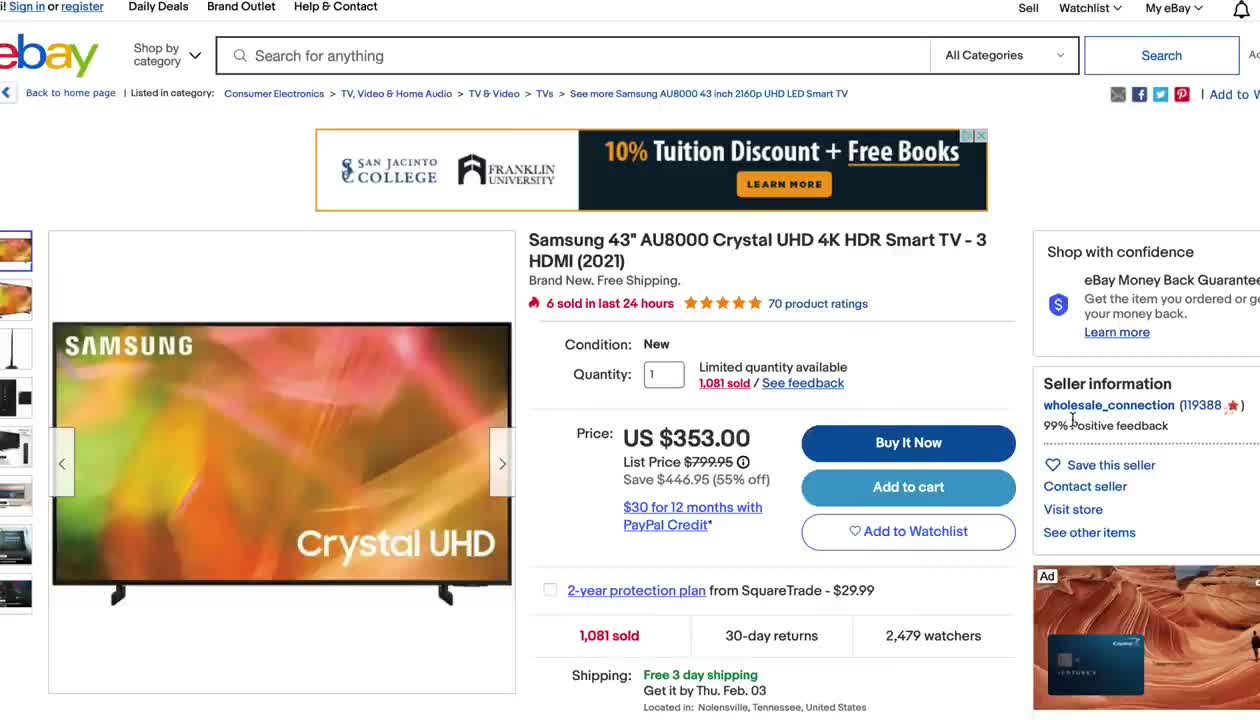Viewport: 1260px width, 720px height.
Task: Click the notifications bell icon
Action: click(1241, 9)
